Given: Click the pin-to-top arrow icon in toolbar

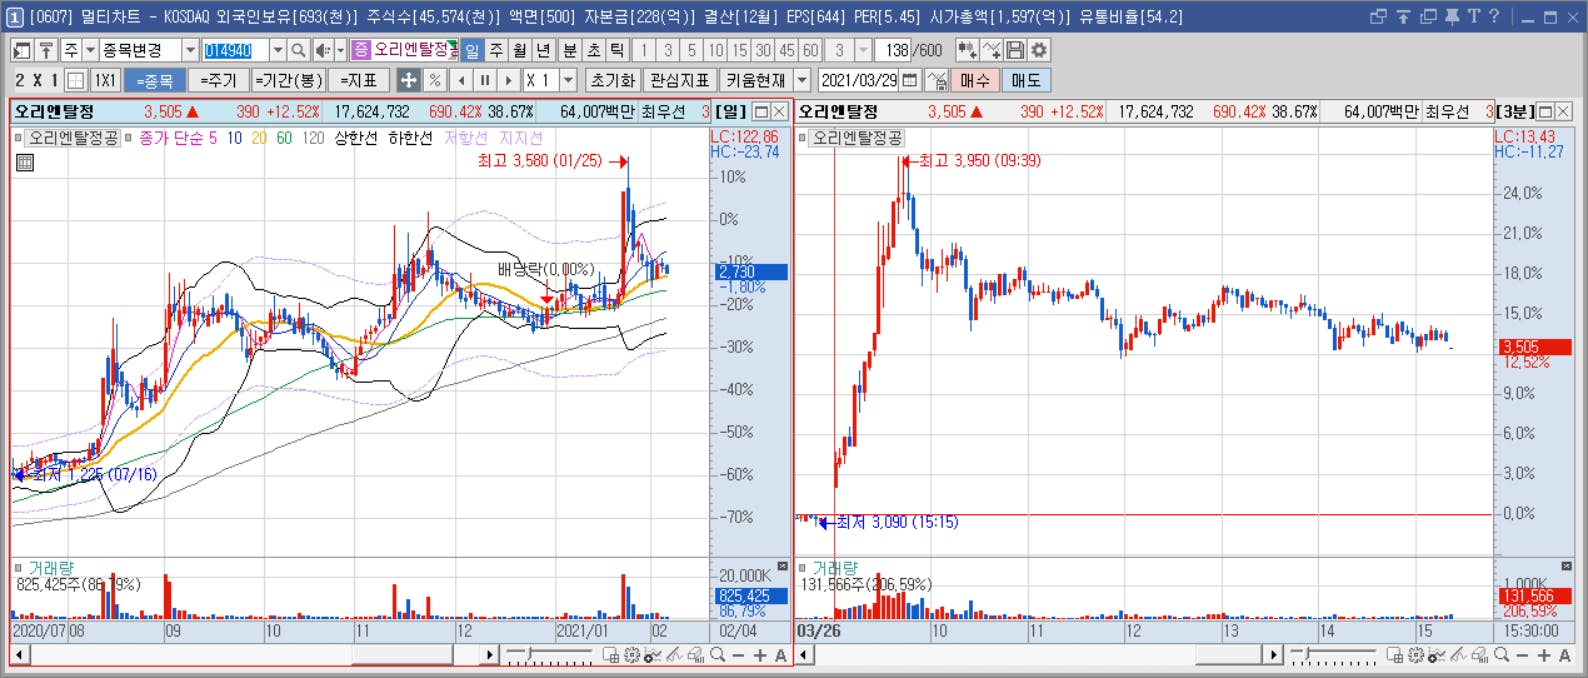Looking at the screenshot, I should coord(46,50).
